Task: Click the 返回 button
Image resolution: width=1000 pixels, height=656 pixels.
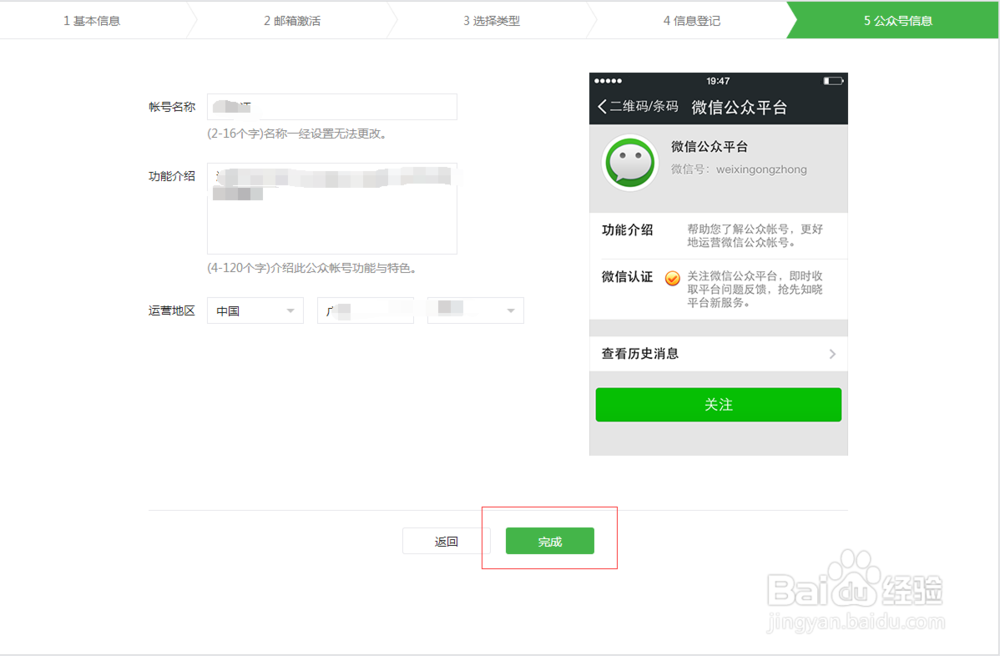Action: pyautogui.click(x=446, y=541)
